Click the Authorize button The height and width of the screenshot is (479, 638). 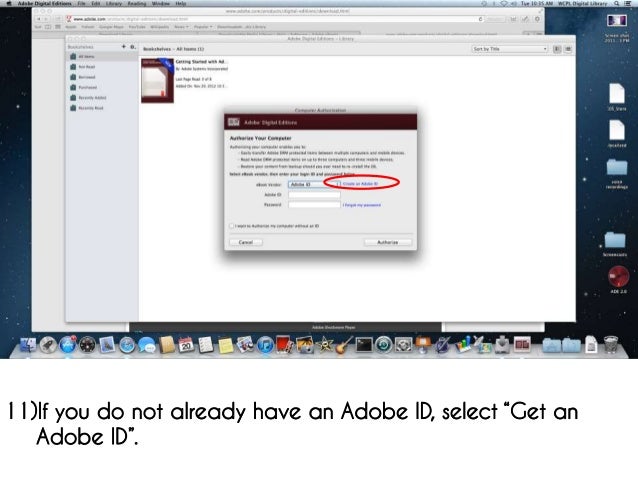click(x=387, y=242)
